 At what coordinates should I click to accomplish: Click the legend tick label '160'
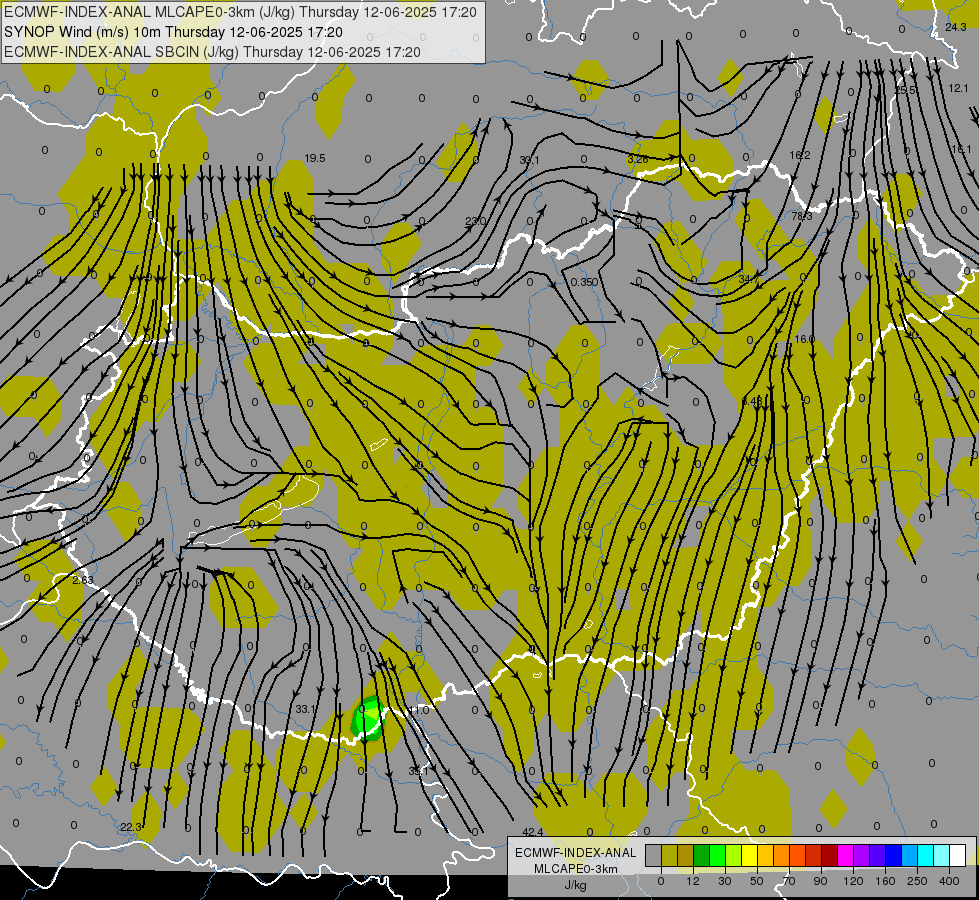tap(885, 881)
